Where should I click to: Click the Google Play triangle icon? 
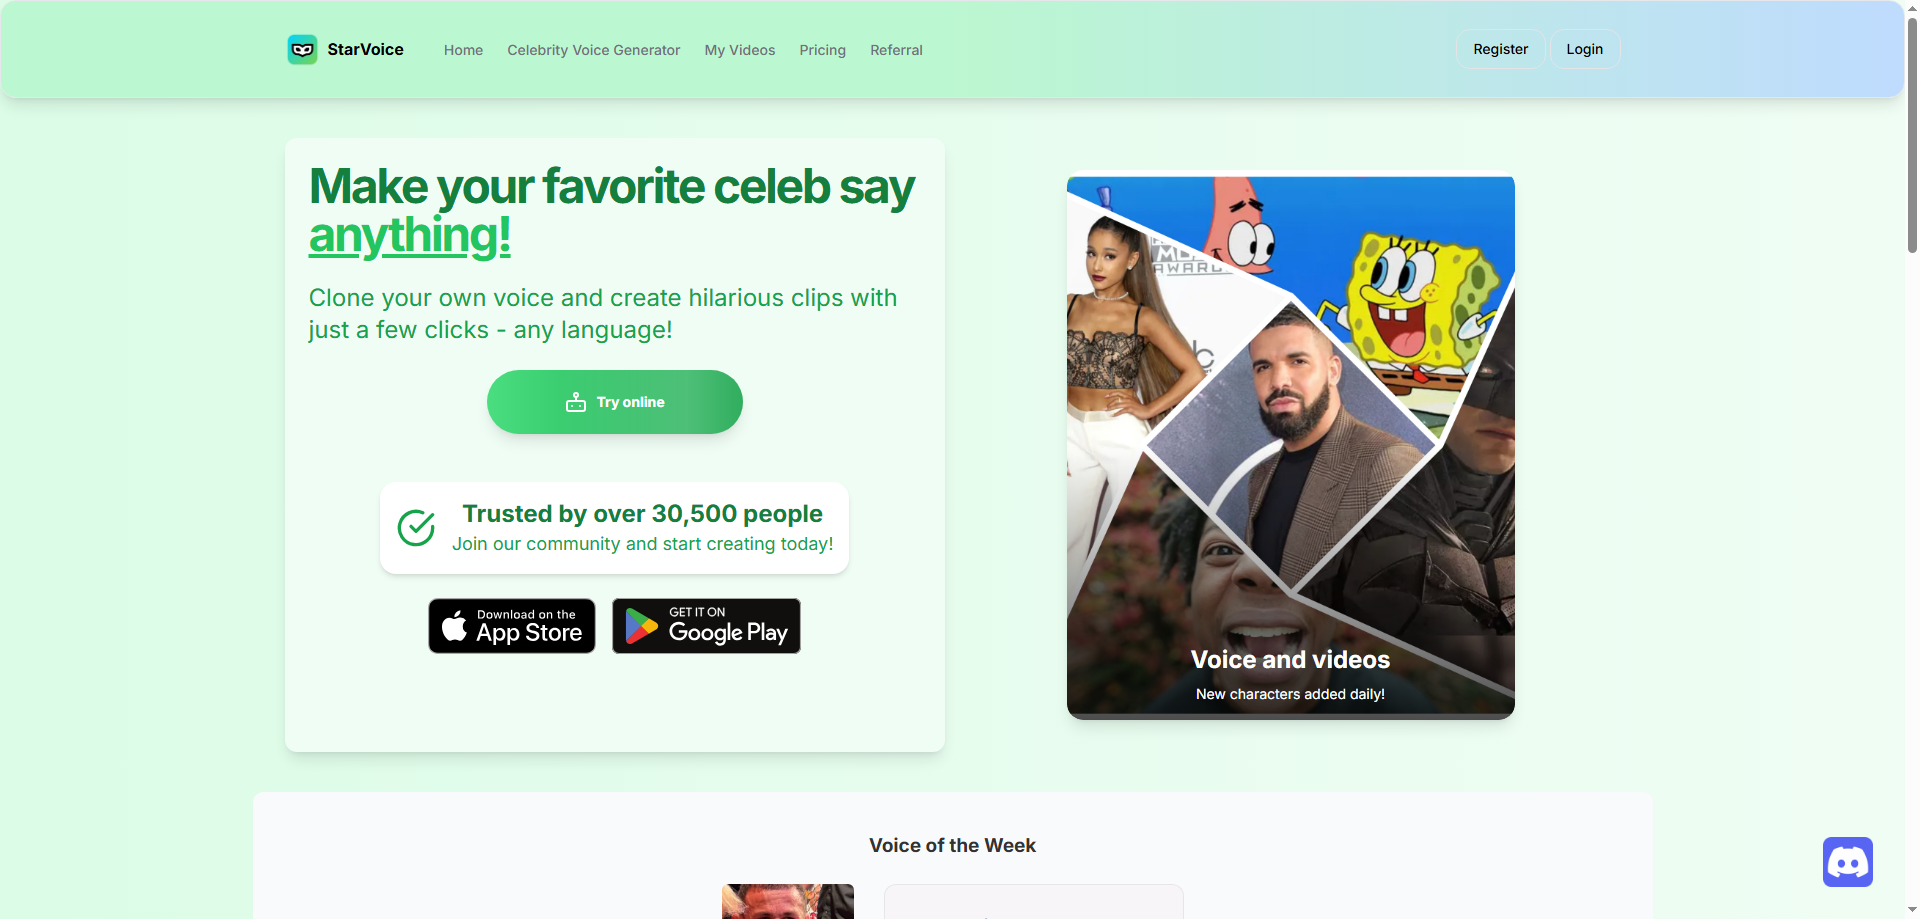pos(641,627)
